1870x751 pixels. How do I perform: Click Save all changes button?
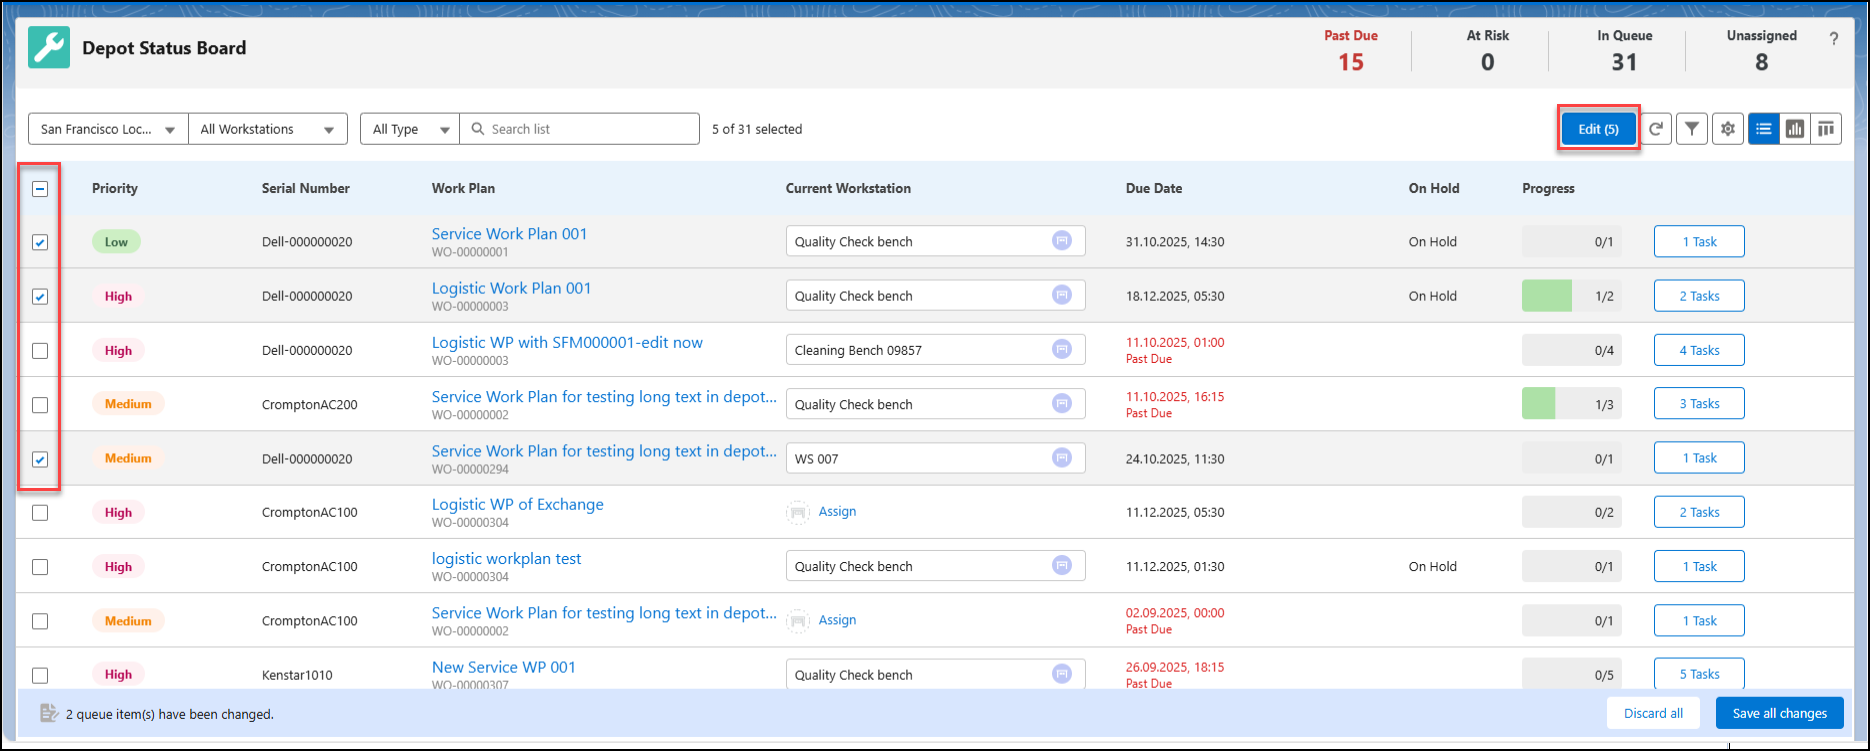click(1779, 713)
